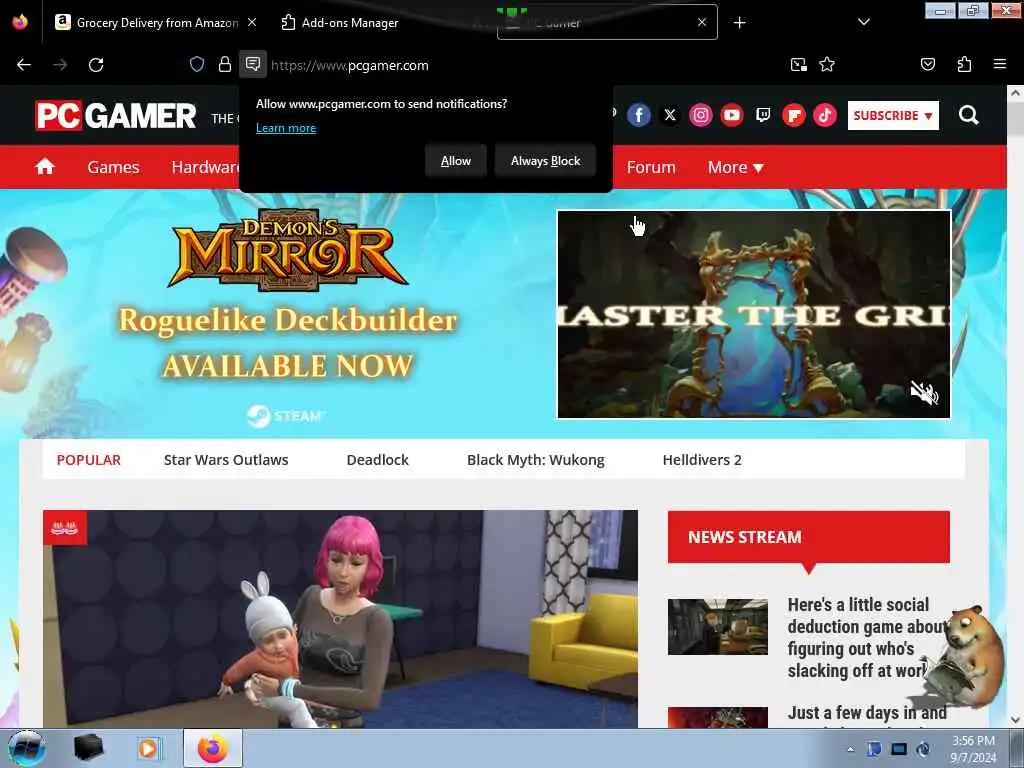The image size is (1024, 768).
Task: Open PC Gamer's TikTok icon
Action: coord(825,116)
